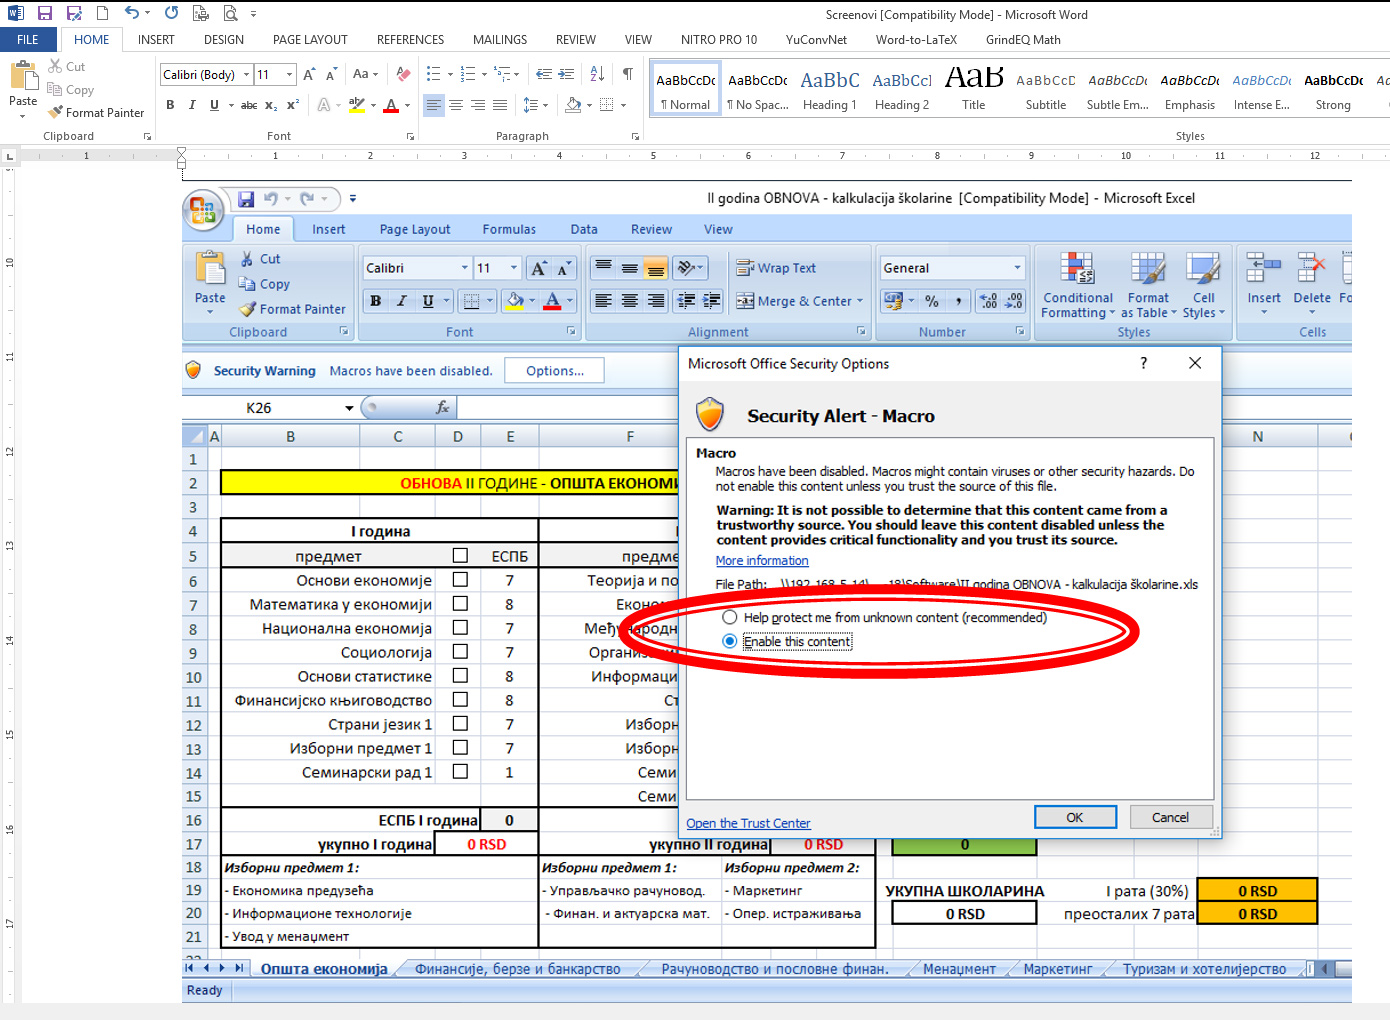The width and height of the screenshot is (1390, 1020).
Task: Clear all formatting icon in Word
Action: 403,74
